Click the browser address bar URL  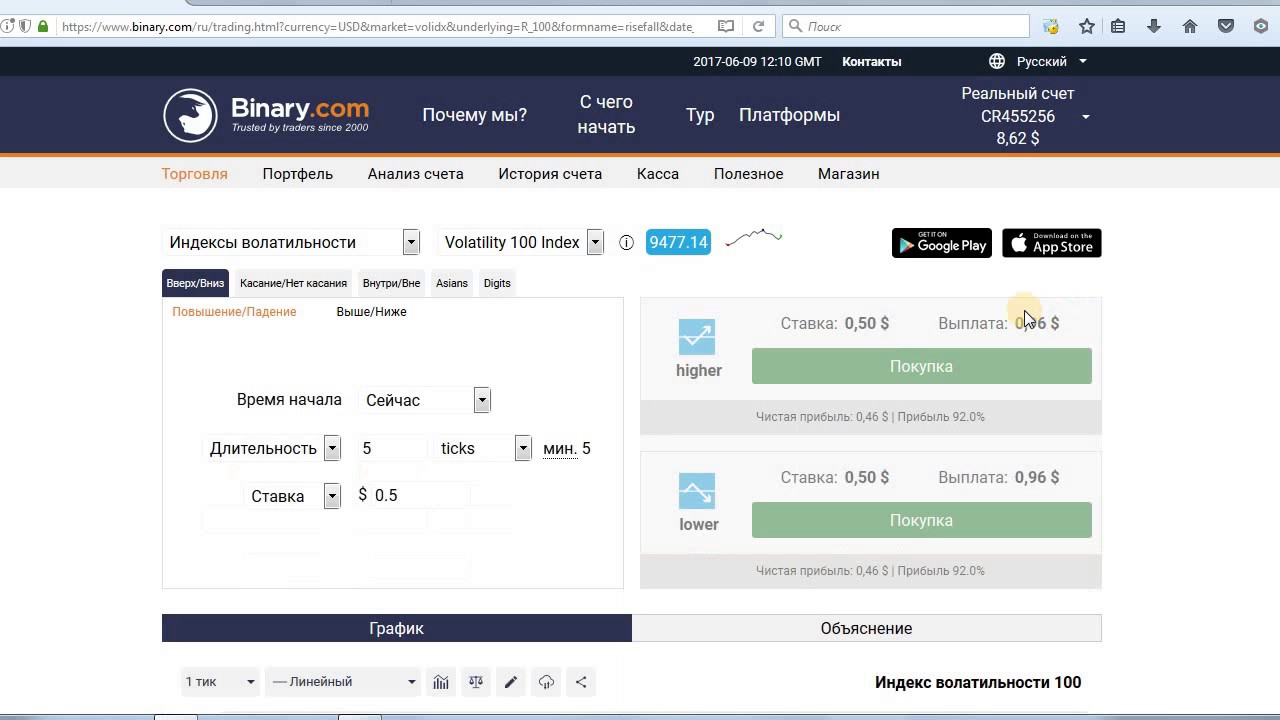[378, 27]
